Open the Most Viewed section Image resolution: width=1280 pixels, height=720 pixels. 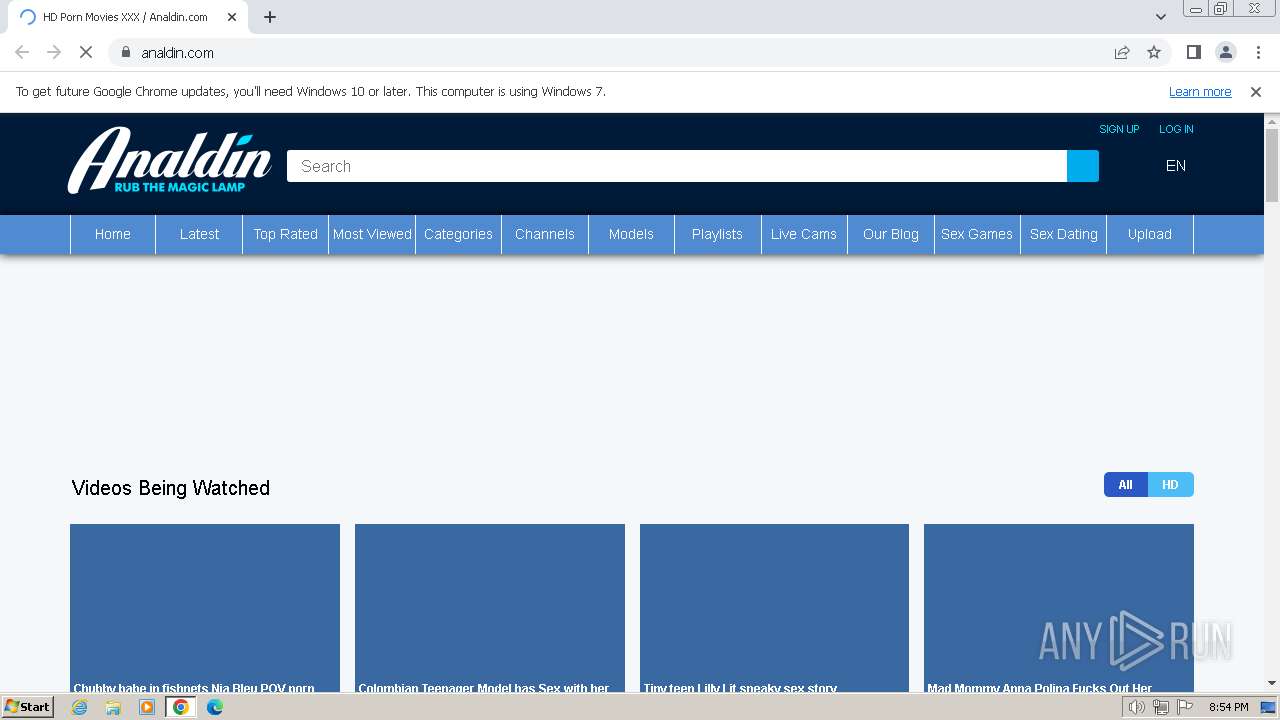pos(372,234)
